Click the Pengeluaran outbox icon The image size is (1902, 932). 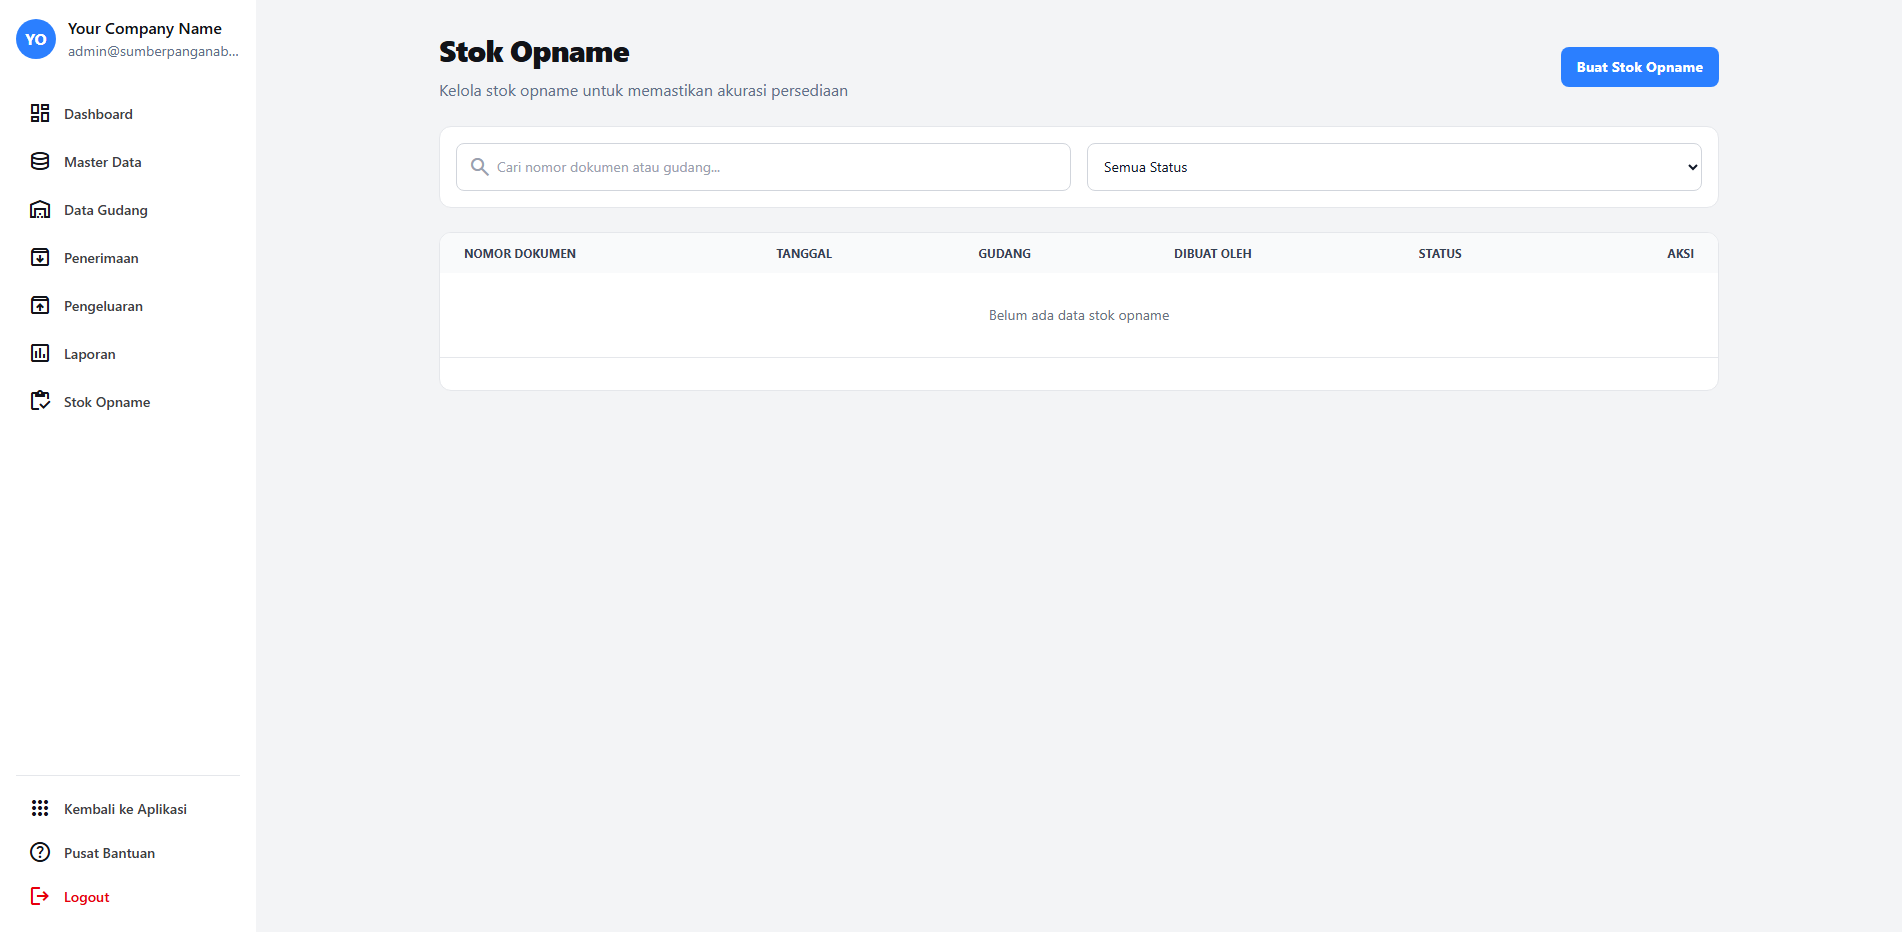coord(40,305)
